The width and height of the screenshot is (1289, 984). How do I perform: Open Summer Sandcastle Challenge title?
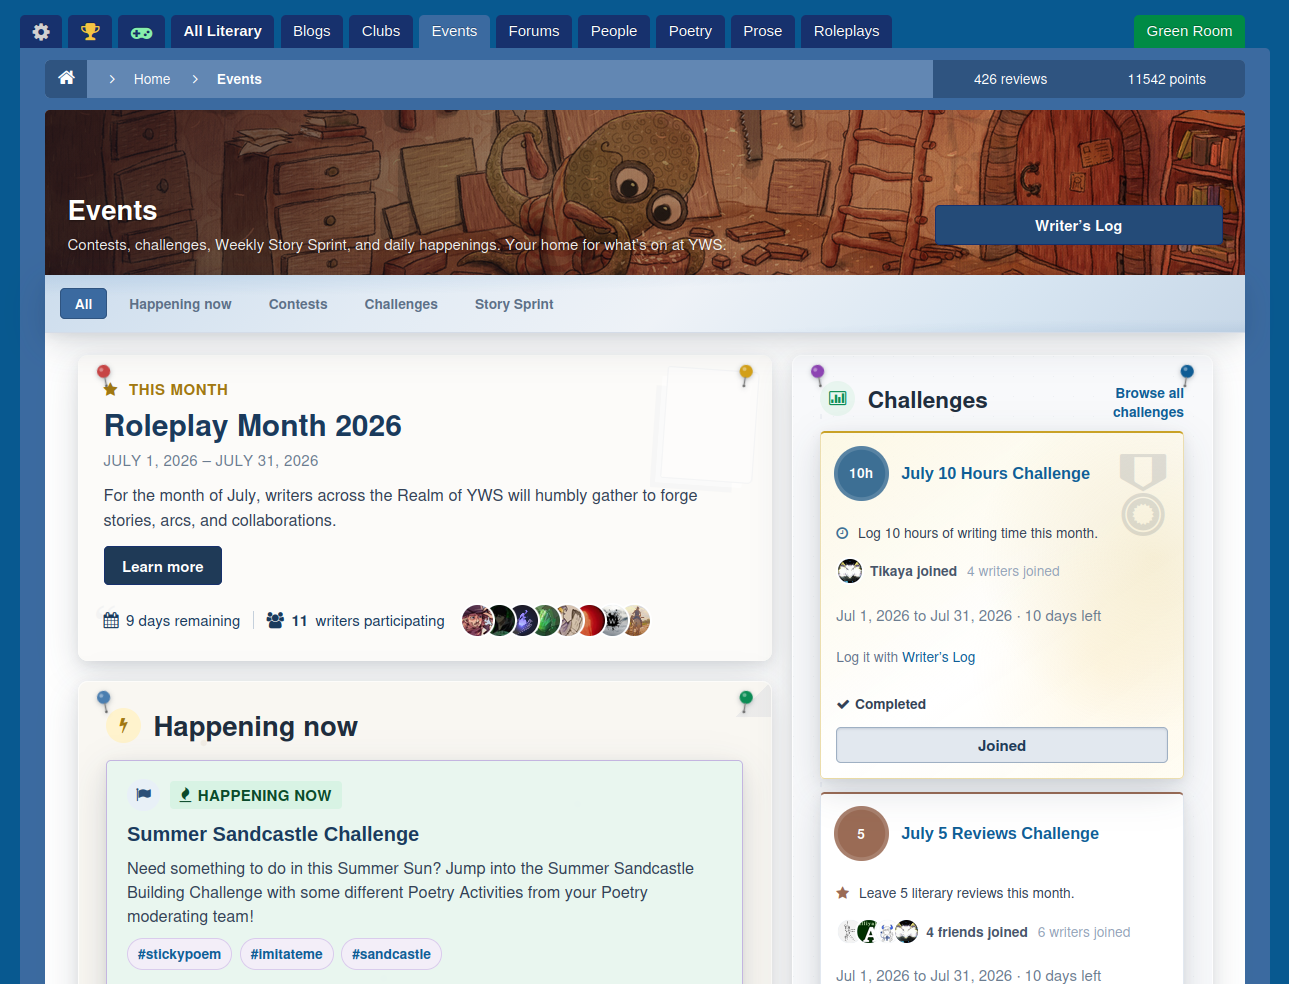(273, 834)
